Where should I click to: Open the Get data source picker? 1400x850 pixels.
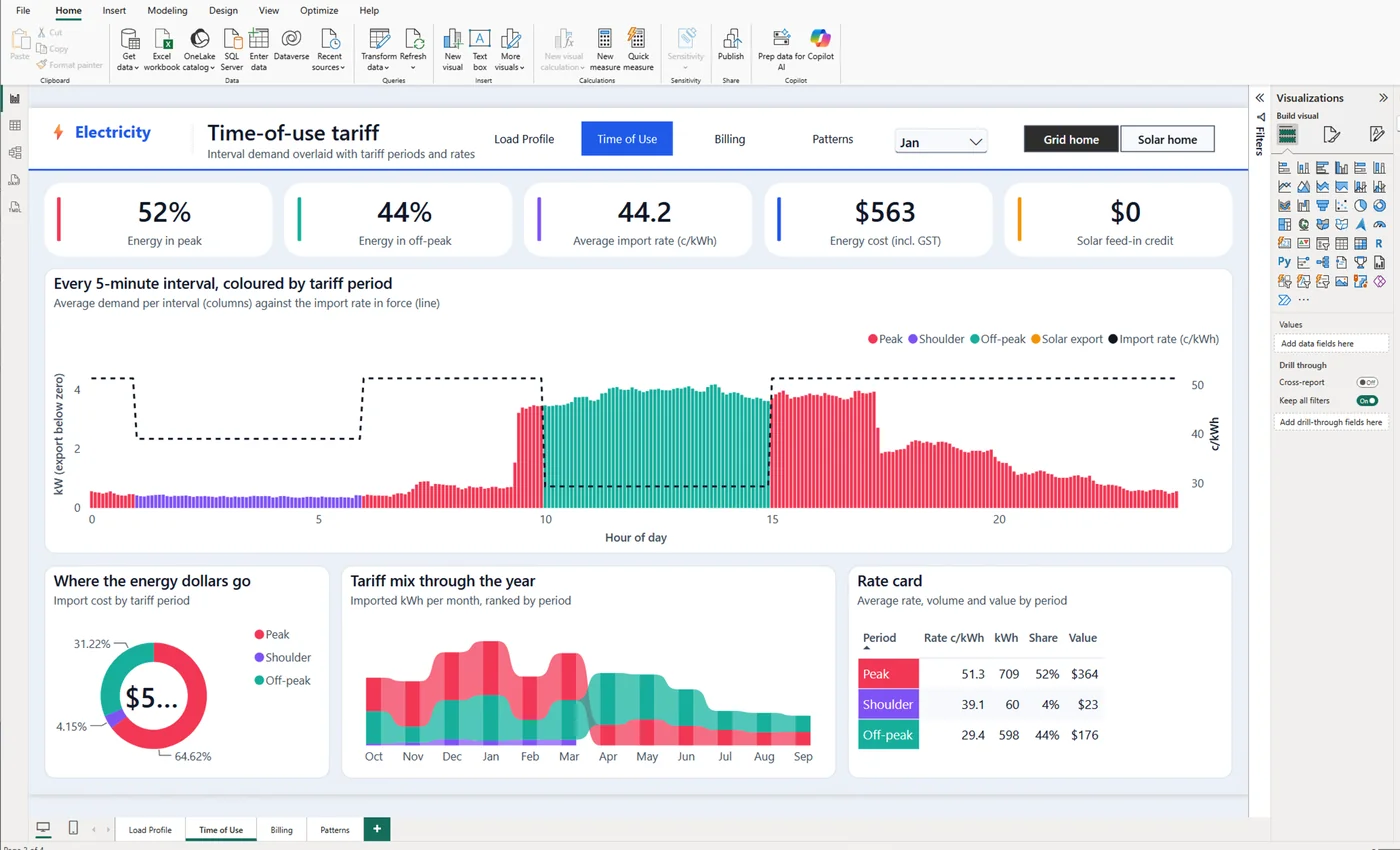(x=130, y=49)
